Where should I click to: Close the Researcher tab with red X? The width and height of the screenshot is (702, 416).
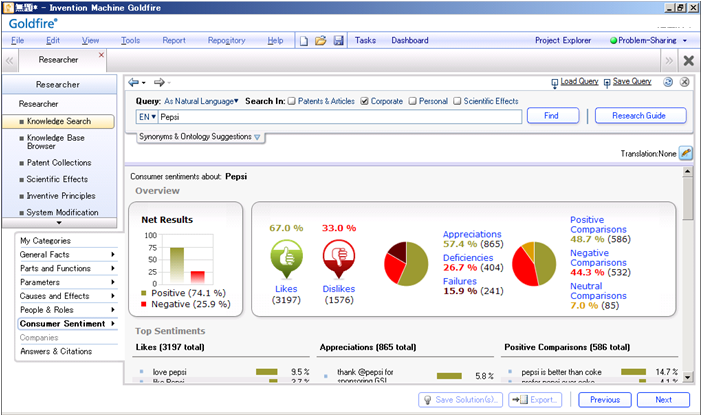click(x=101, y=55)
